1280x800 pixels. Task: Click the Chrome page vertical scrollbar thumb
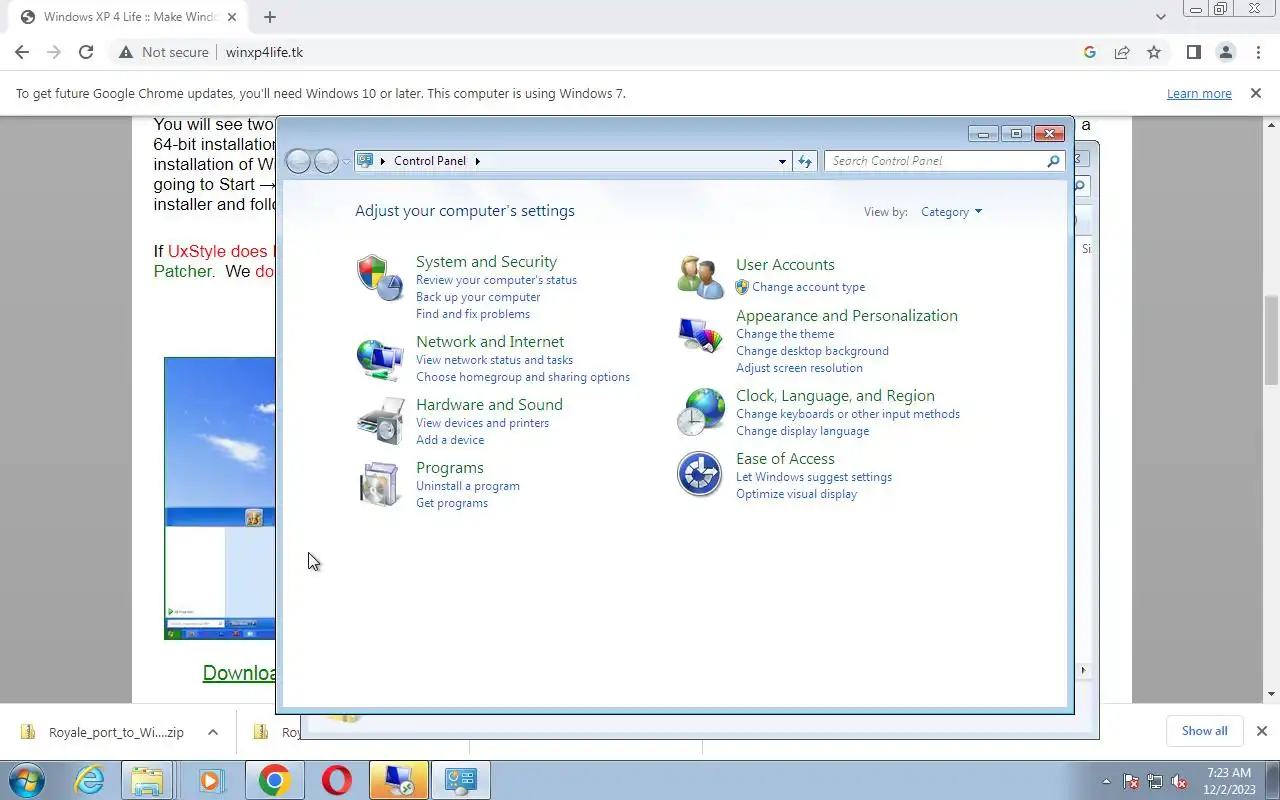point(1271,340)
